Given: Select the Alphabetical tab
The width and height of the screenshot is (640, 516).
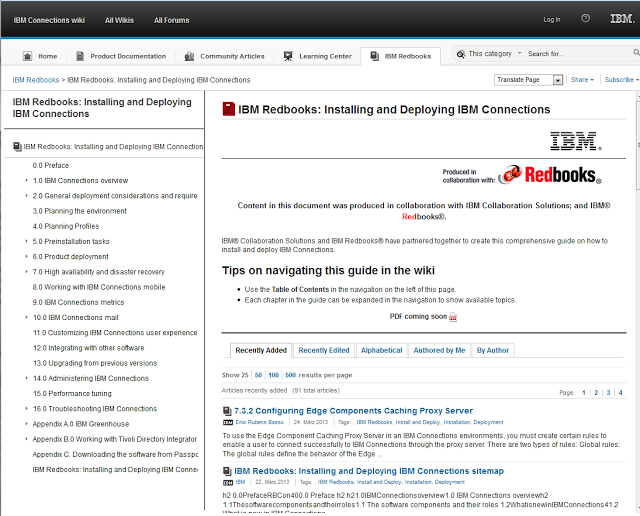Looking at the screenshot, I should pos(381,350).
